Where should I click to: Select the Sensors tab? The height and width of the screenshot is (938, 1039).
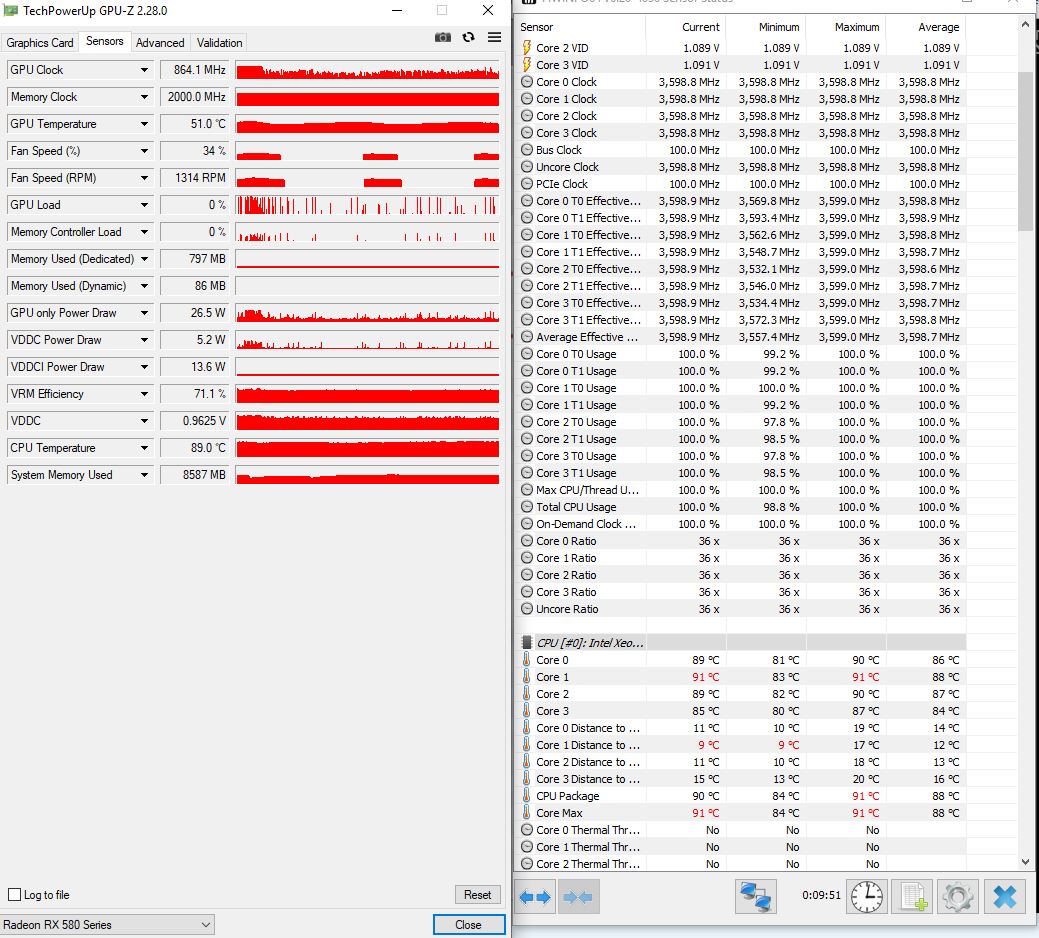click(x=105, y=41)
